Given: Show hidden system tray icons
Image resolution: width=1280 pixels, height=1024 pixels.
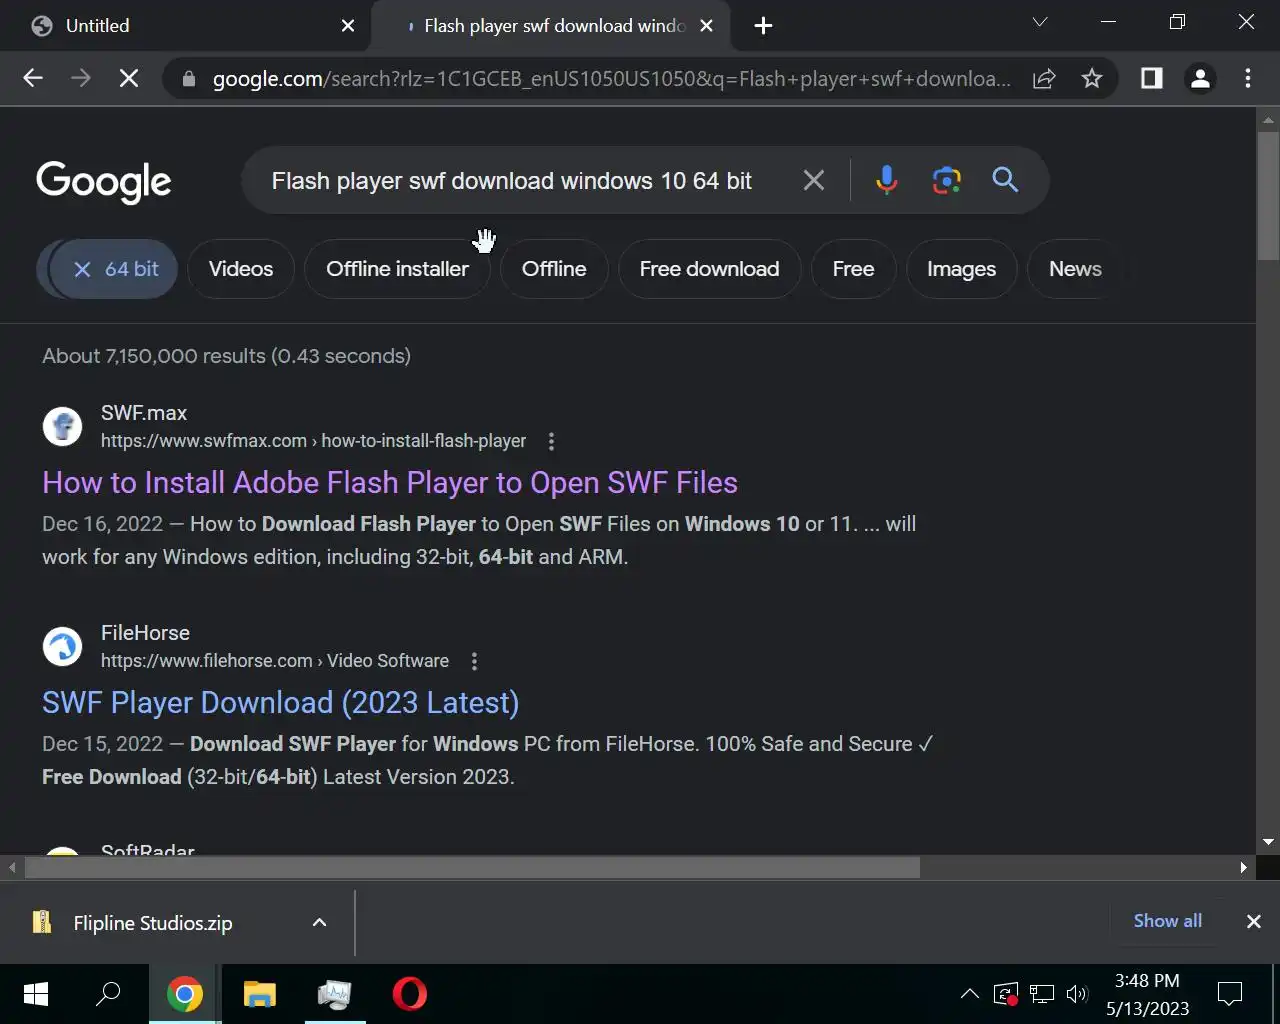Looking at the screenshot, I should tap(969, 994).
